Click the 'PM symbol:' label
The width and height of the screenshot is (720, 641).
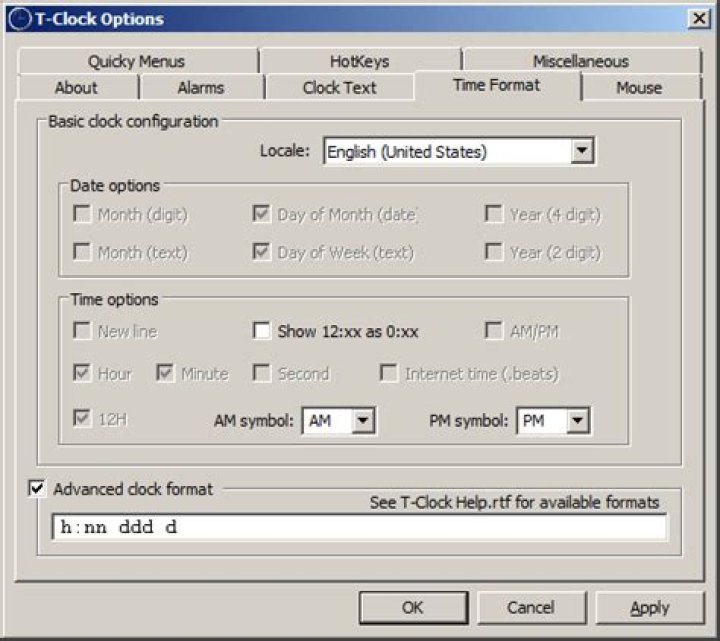click(x=469, y=421)
